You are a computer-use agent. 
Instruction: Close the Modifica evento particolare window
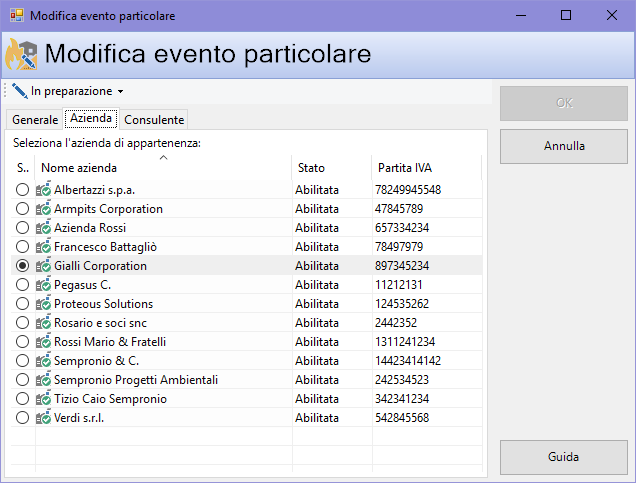point(612,15)
